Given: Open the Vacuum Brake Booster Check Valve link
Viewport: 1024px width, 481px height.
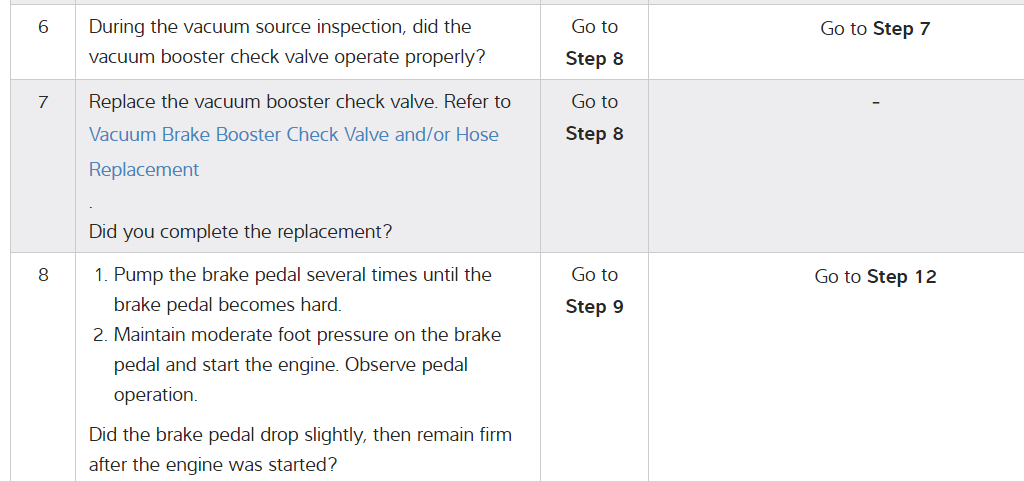Looking at the screenshot, I should click(293, 135).
